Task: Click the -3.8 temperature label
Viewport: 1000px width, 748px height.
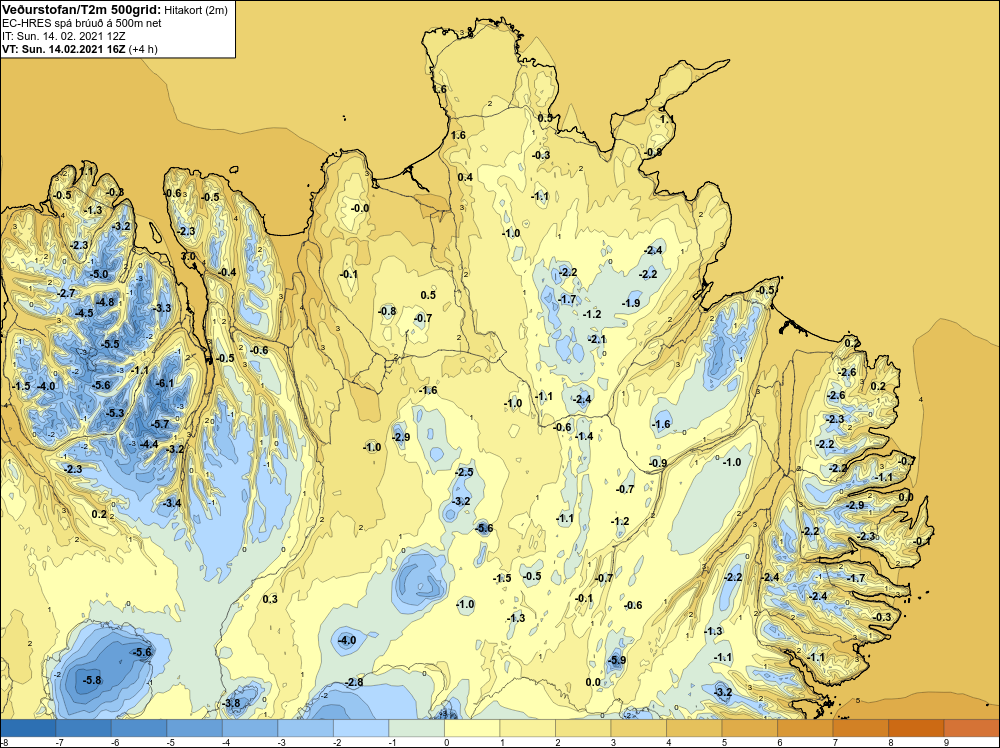Action: (232, 703)
